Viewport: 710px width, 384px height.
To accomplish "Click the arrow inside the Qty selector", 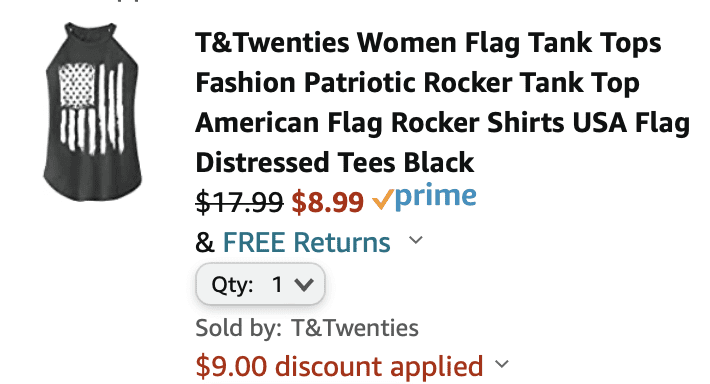I will [x=303, y=285].
